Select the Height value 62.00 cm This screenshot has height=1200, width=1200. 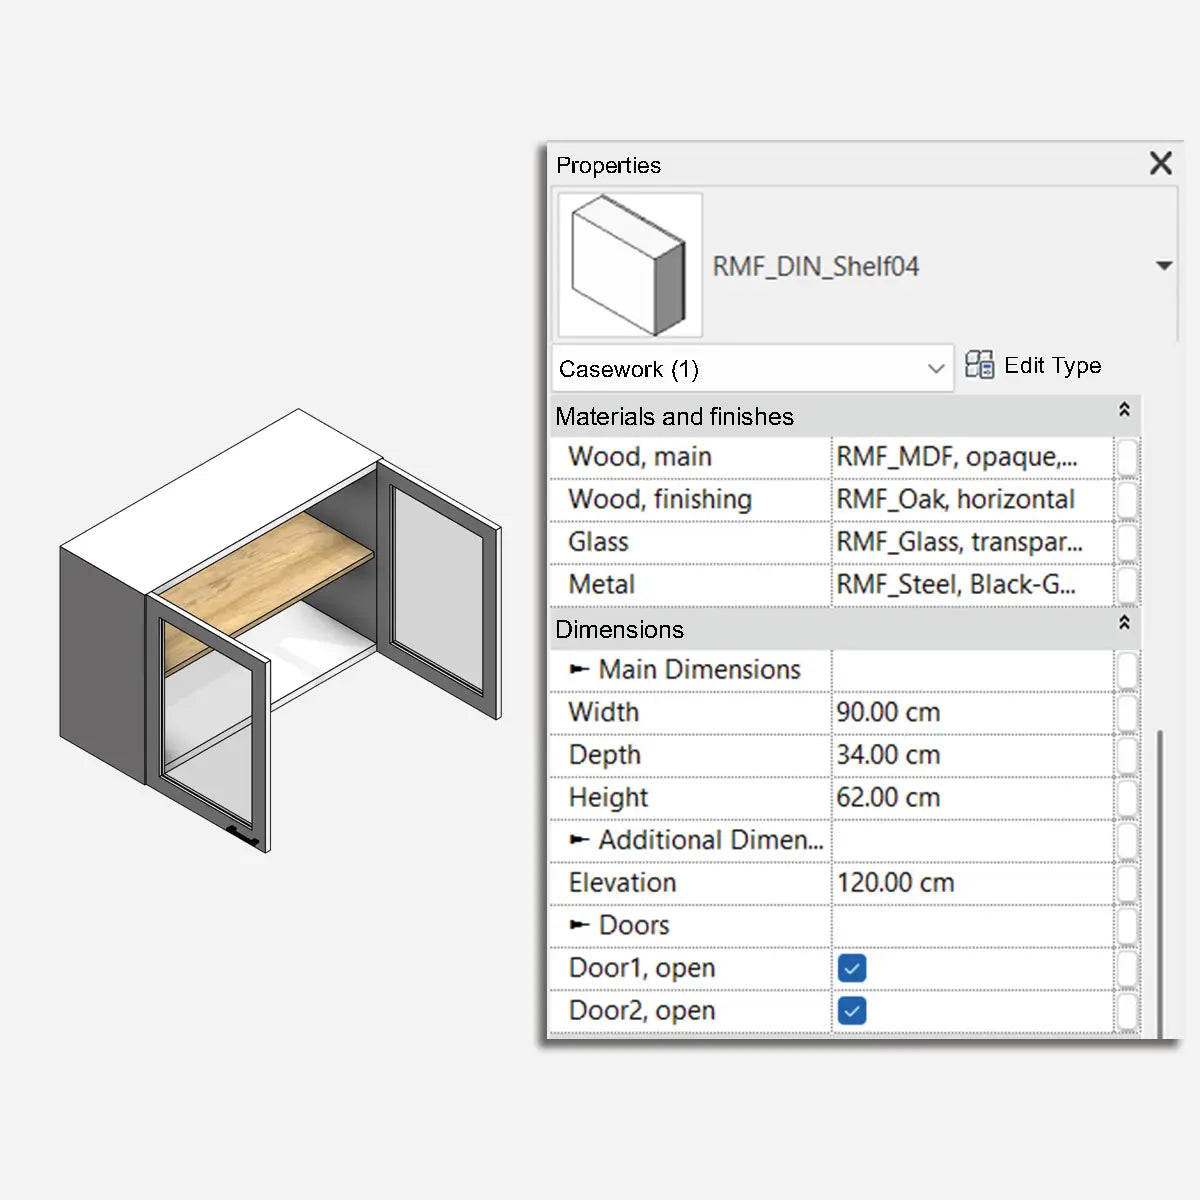coord(970,798)
